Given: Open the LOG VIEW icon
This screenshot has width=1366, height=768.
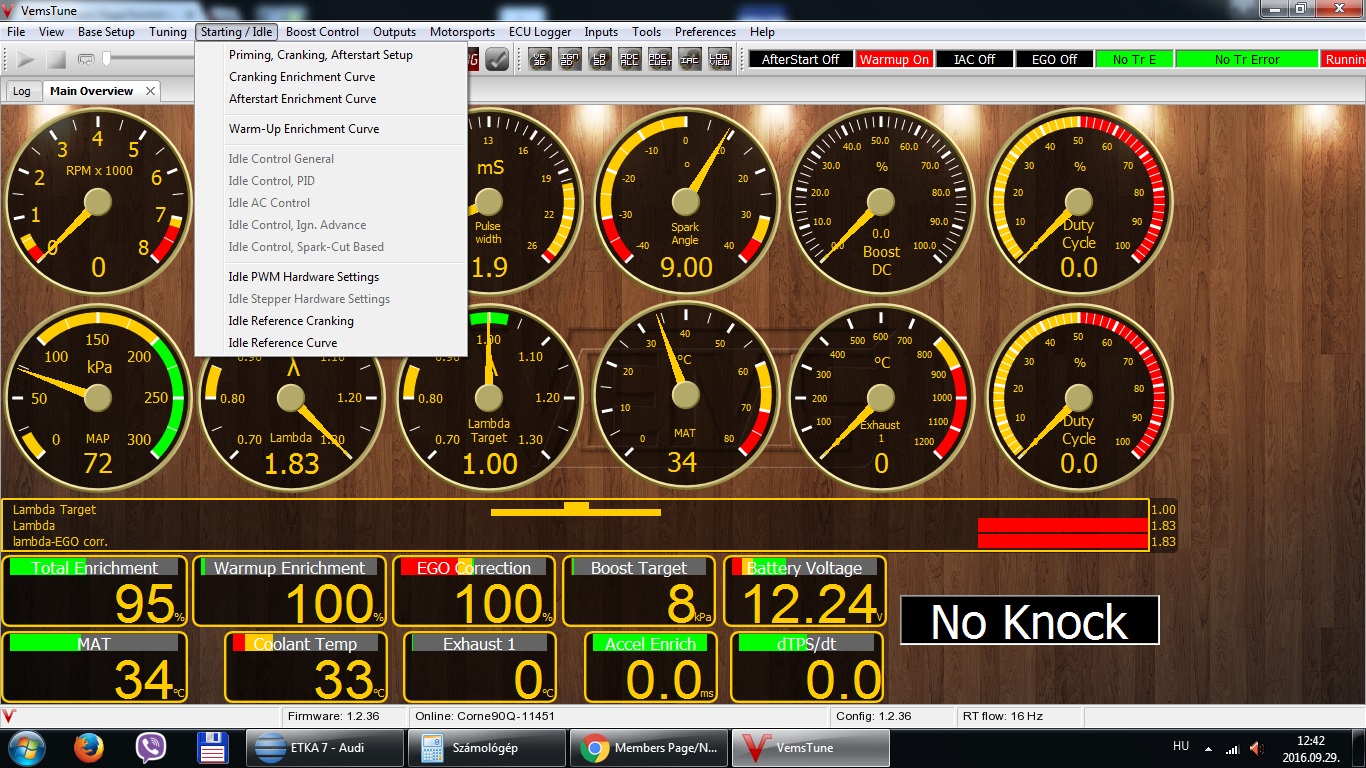Looking at the screenshot, I should pos(720,59).
